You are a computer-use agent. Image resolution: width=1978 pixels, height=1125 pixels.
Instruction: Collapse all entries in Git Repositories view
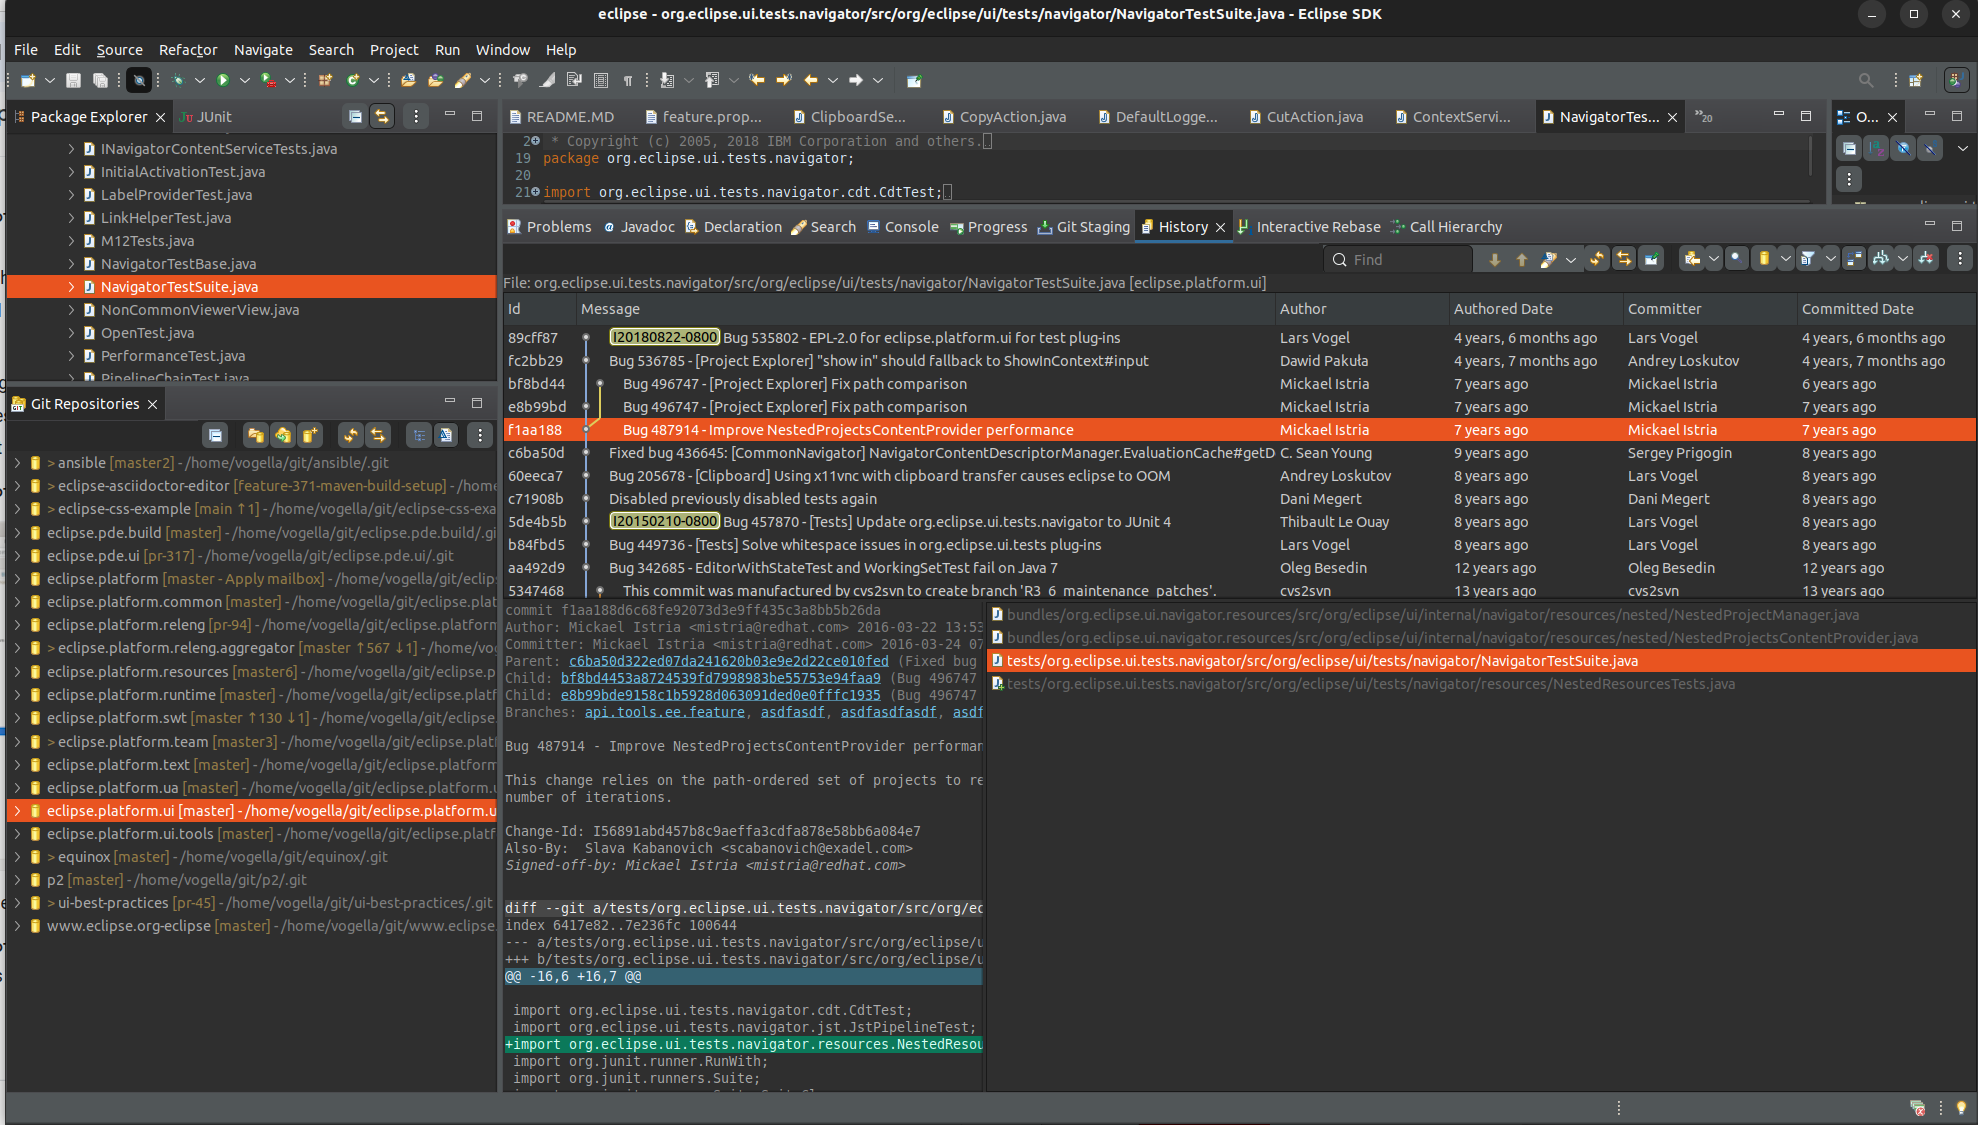point(216,435)
